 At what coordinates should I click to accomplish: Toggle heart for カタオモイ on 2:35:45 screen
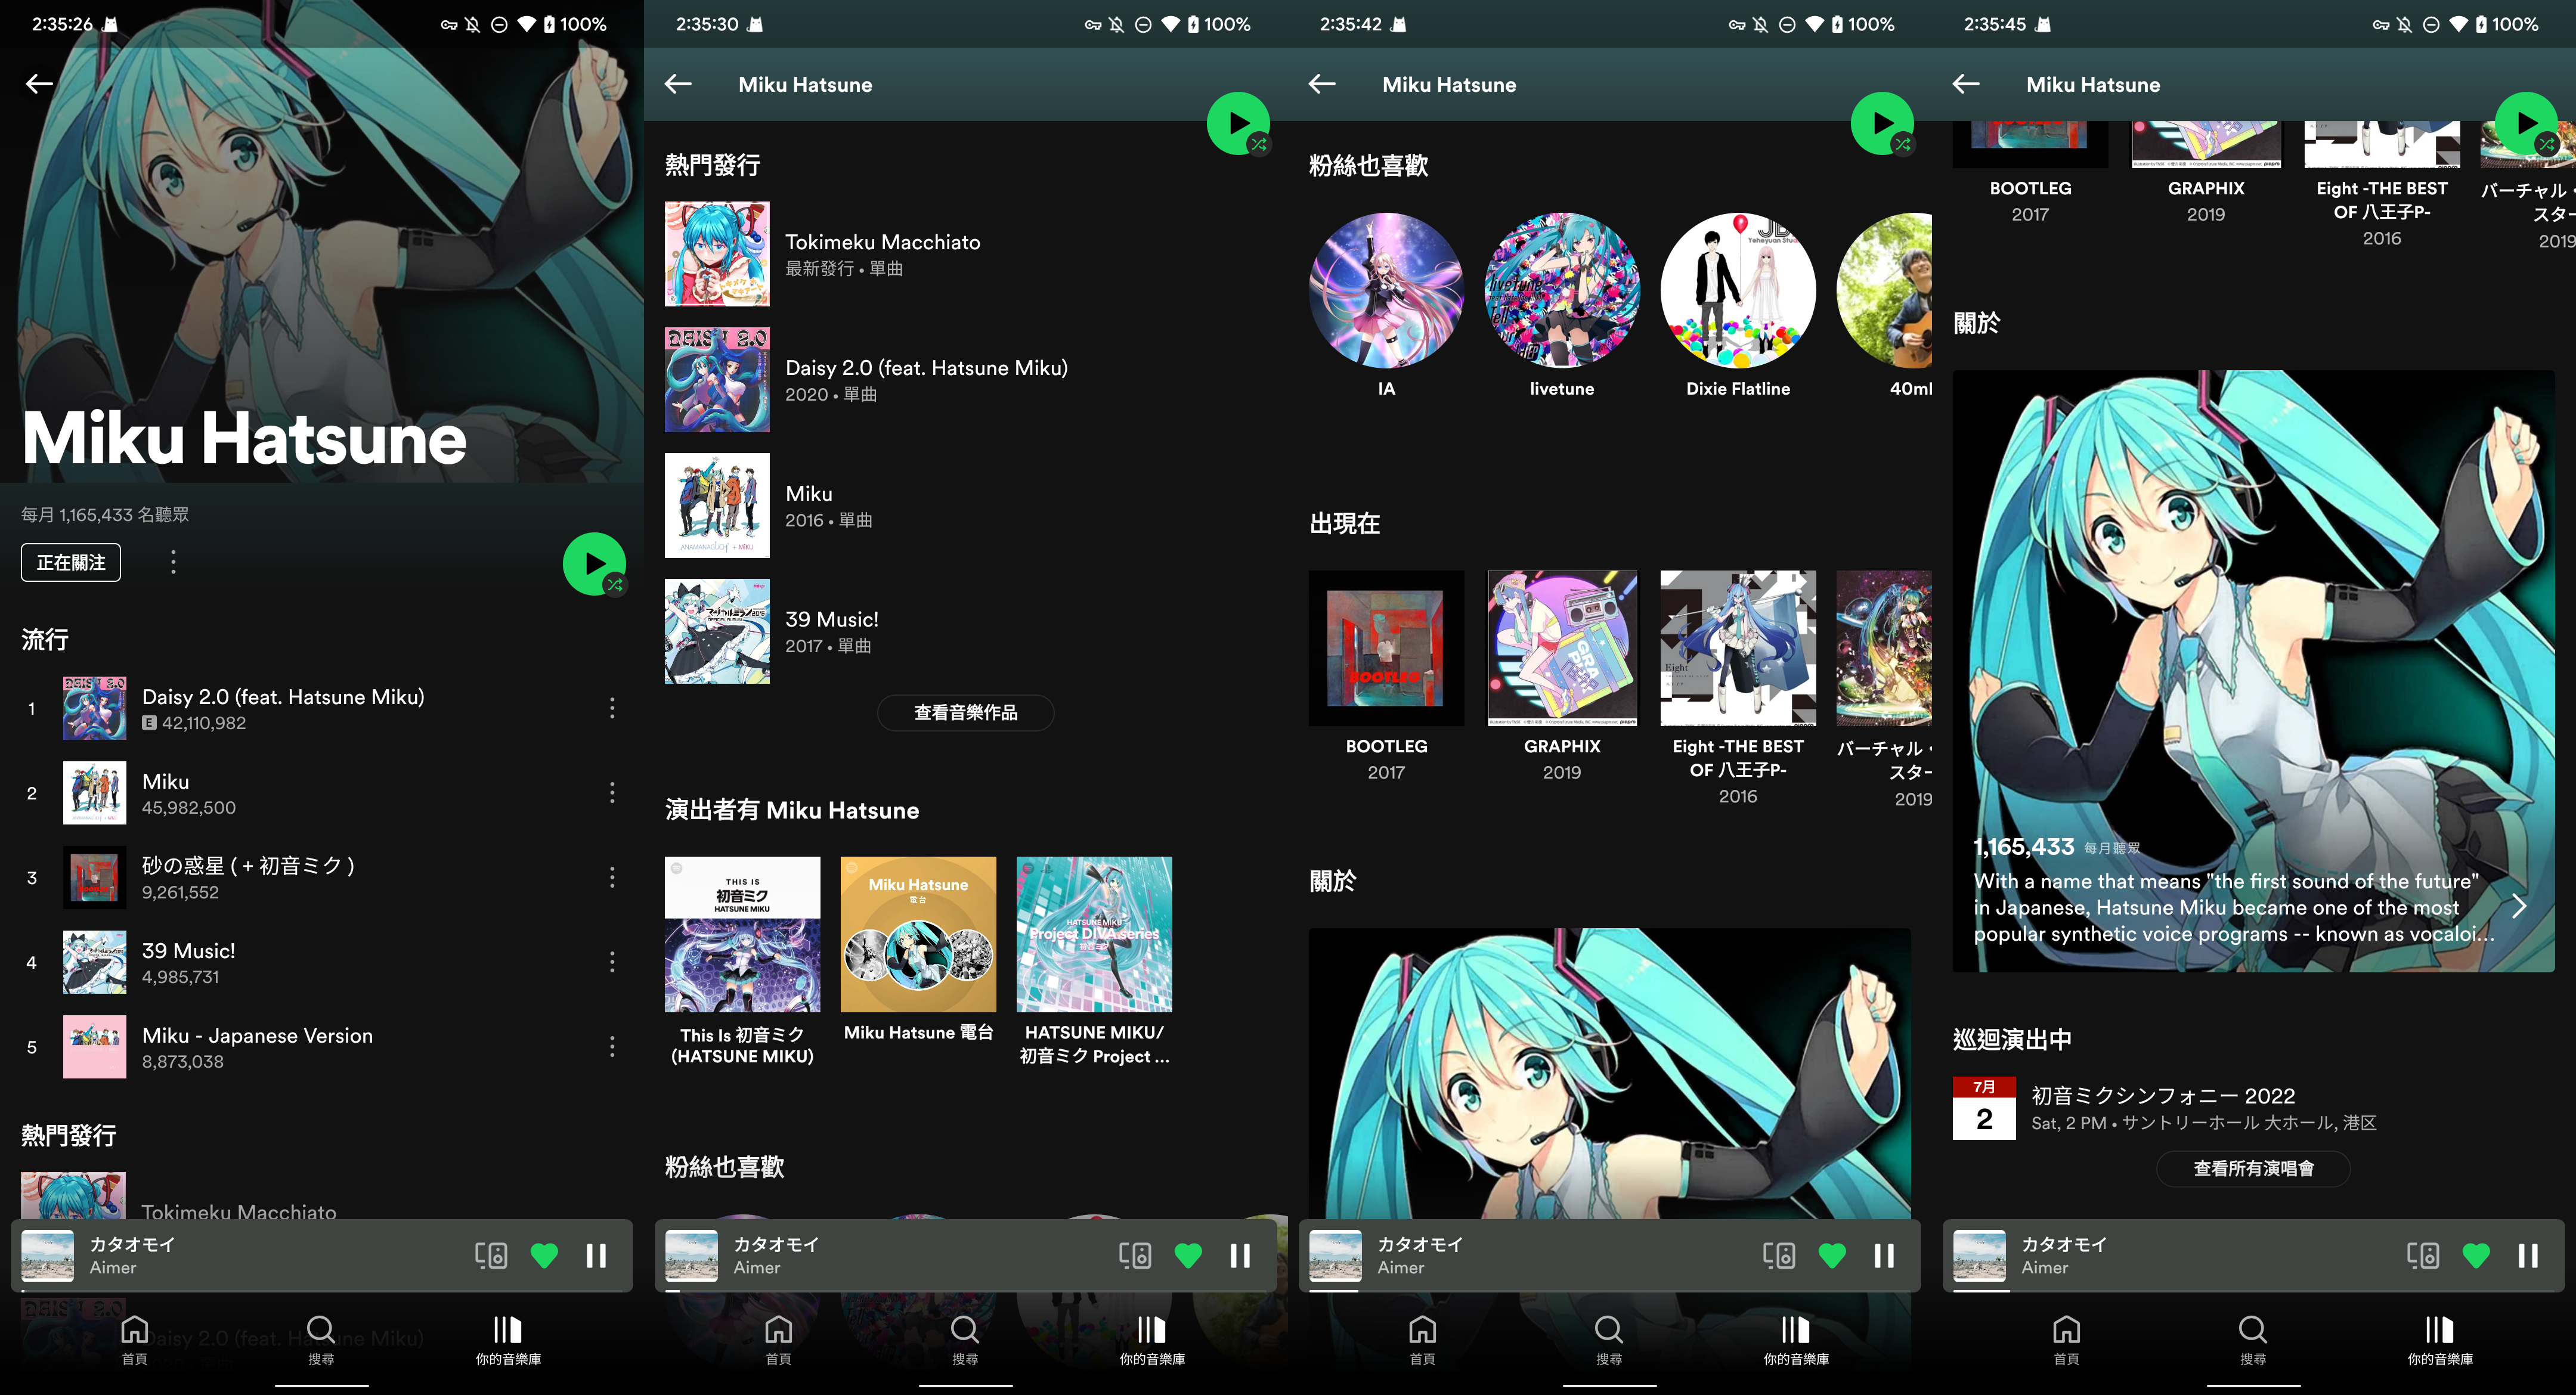(2476, 1255)
